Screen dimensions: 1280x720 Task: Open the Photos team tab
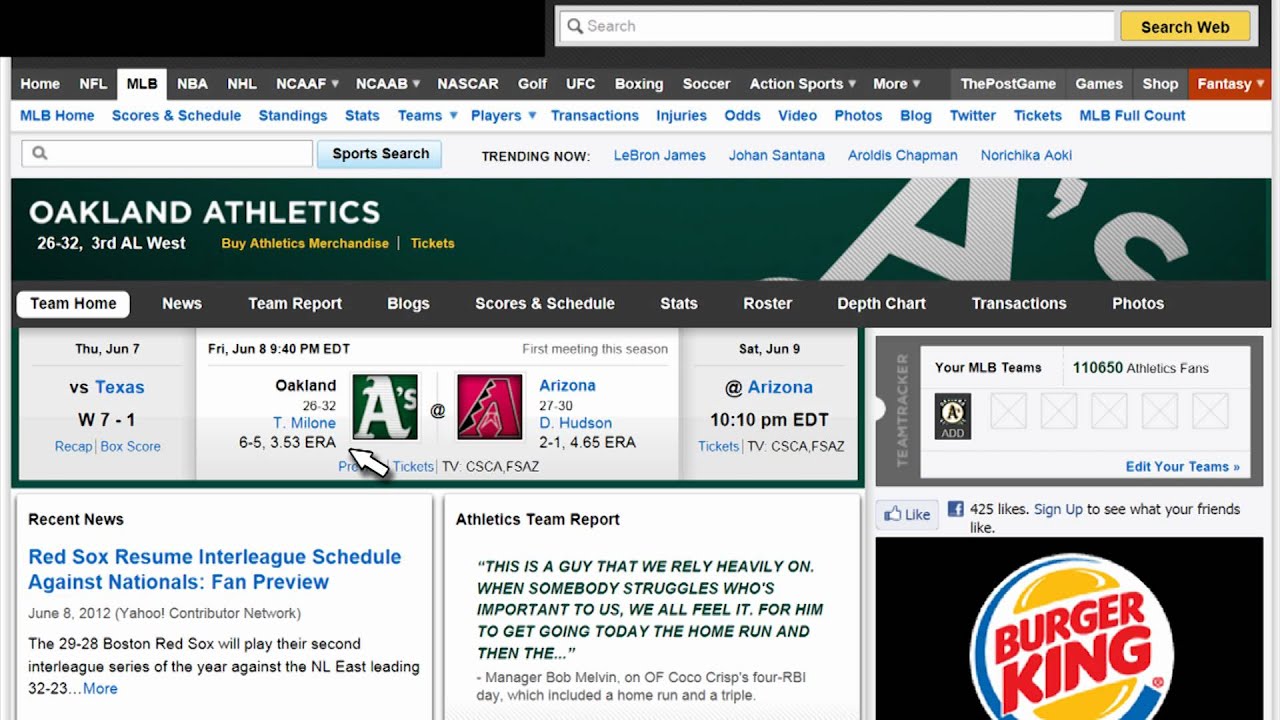pyautogui.click(x=1138, y=303)
